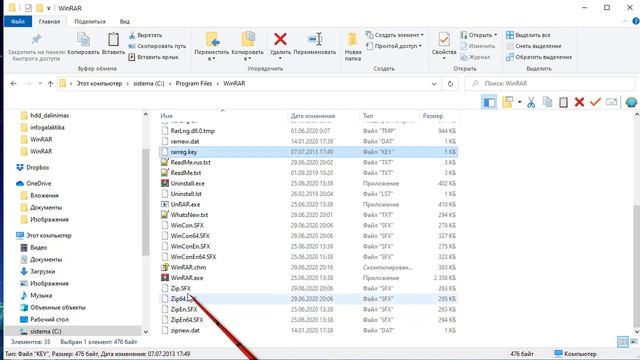Click Обратить выделение button
Viewport: 640px width, 360px height.
coord(539,57)
